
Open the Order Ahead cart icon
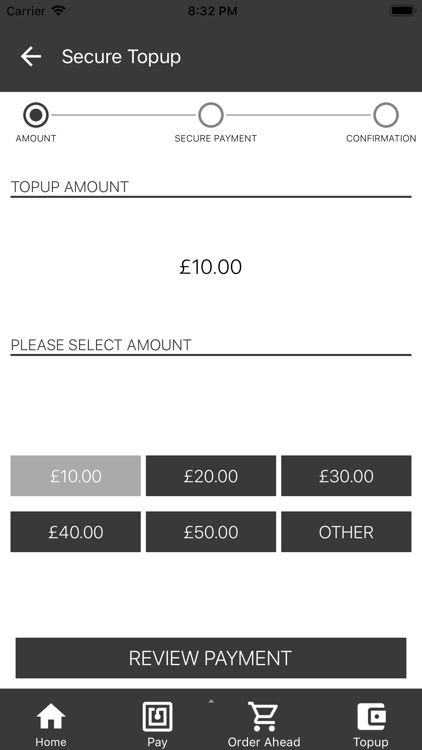[x=264, y=717]
